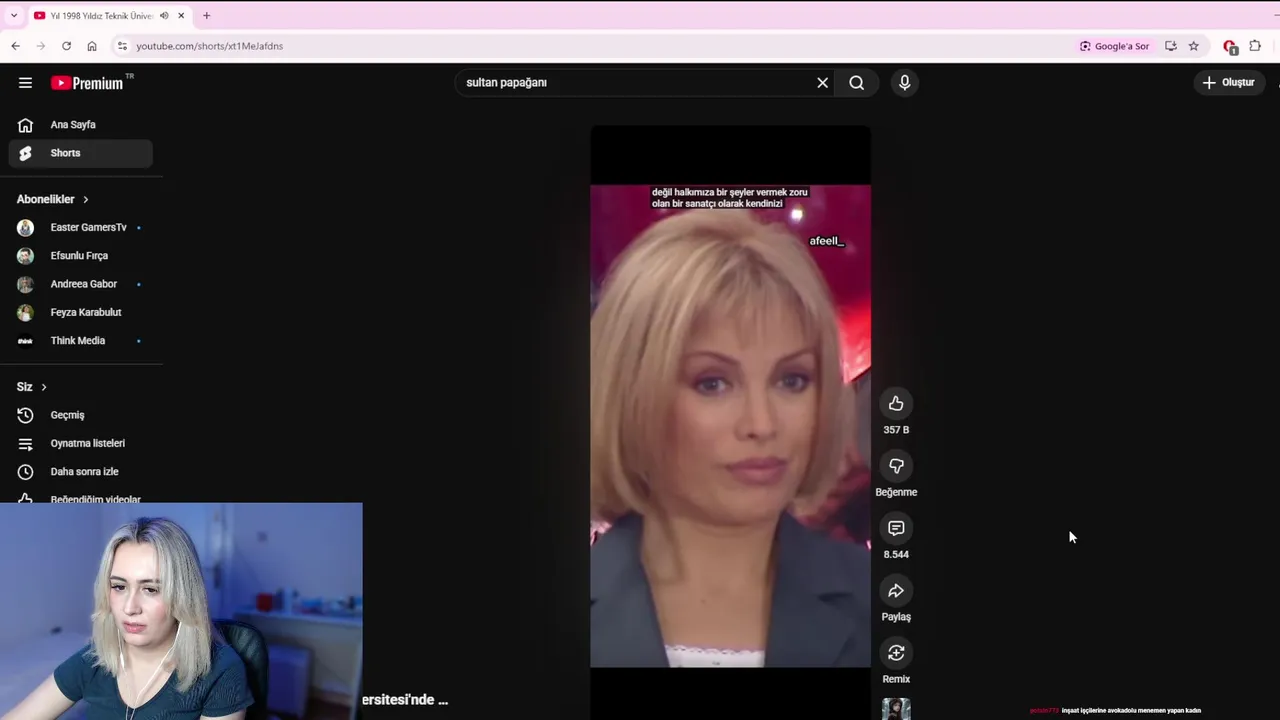1280x720 pixels.
Task: Open Daha sonra izle list
Action: (80, 472)
